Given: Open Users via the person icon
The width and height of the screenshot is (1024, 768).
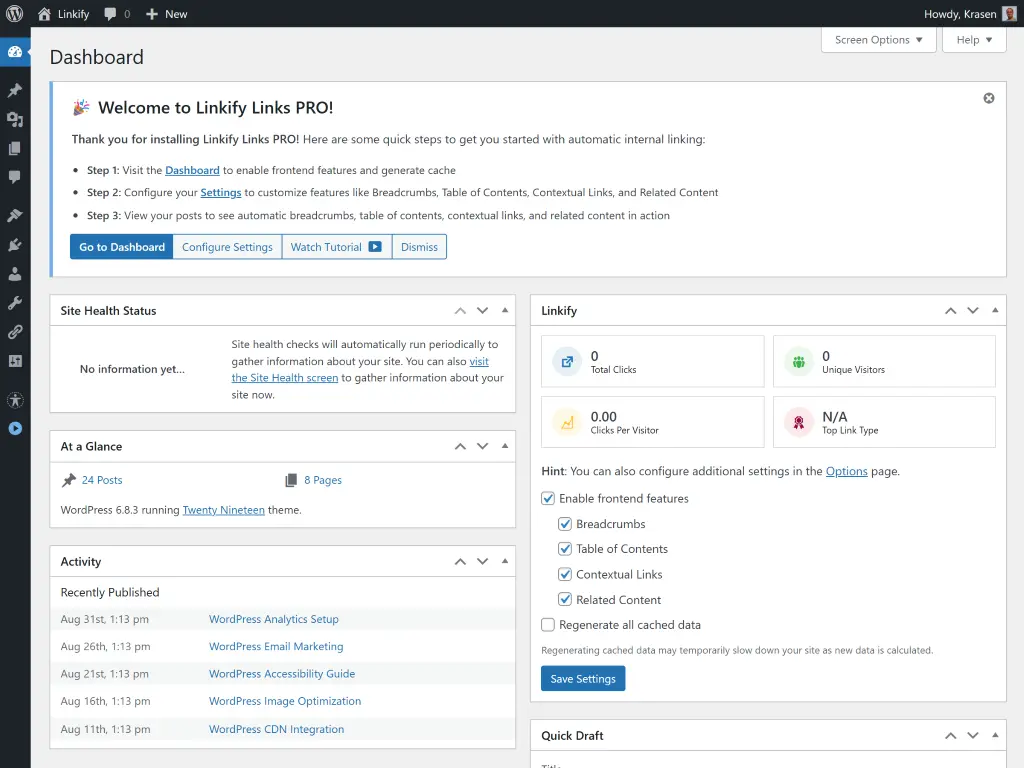Looking at the screenshot, I should (x=14, y=274).
